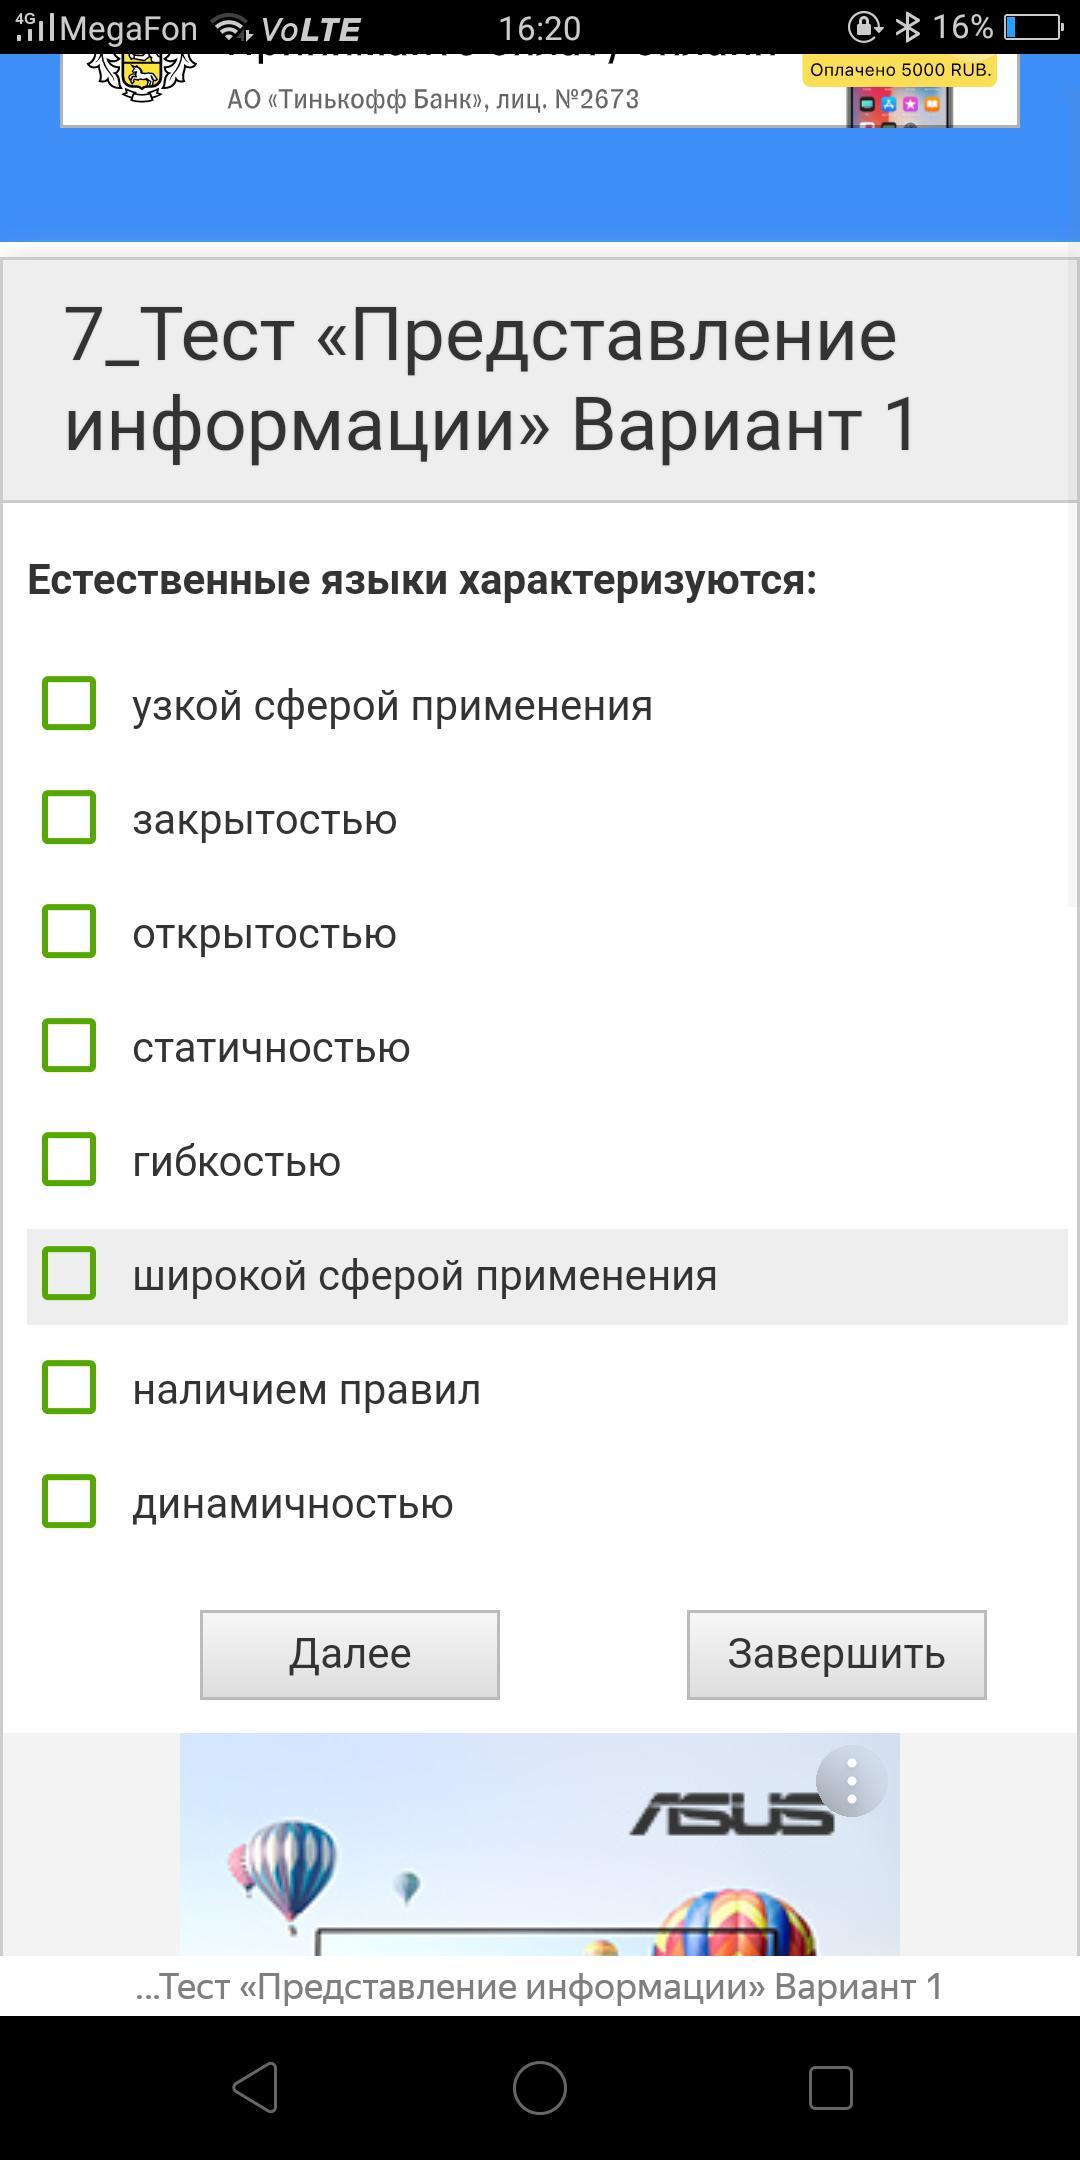This screenshot has width=1080, height=2160.
Task: Select the "открытостью" checkbox
Action: click(69, 932)
